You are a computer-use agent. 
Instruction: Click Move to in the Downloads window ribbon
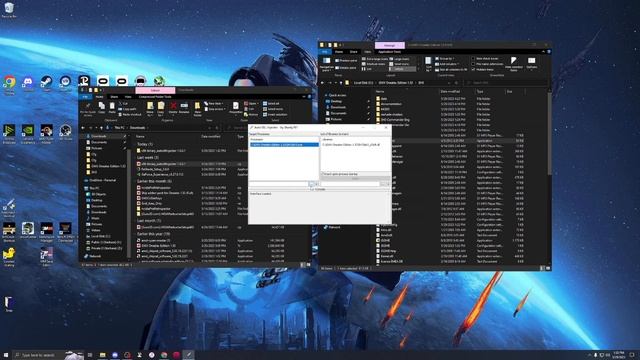[150, 109]
